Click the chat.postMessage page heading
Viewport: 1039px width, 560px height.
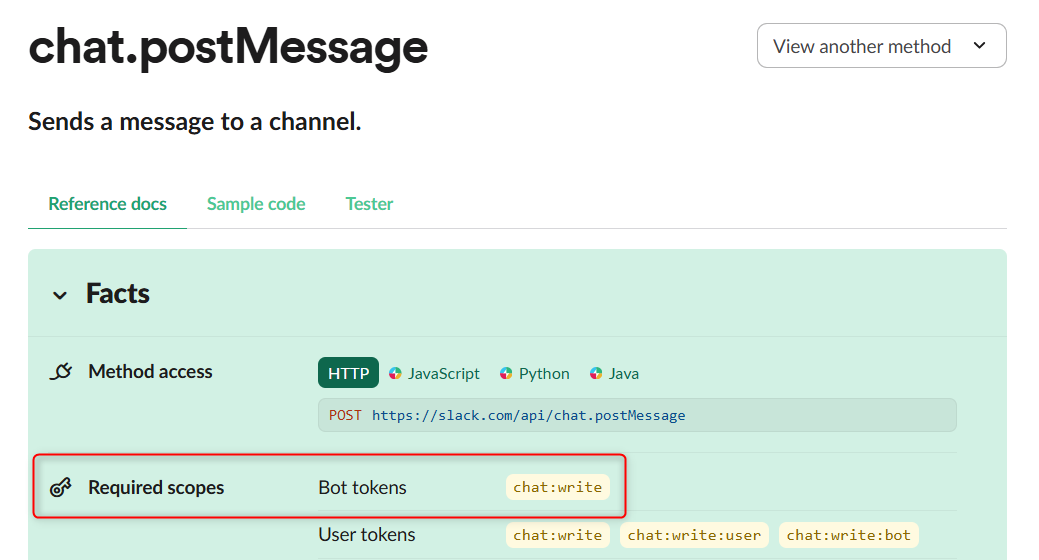point(228,48)
